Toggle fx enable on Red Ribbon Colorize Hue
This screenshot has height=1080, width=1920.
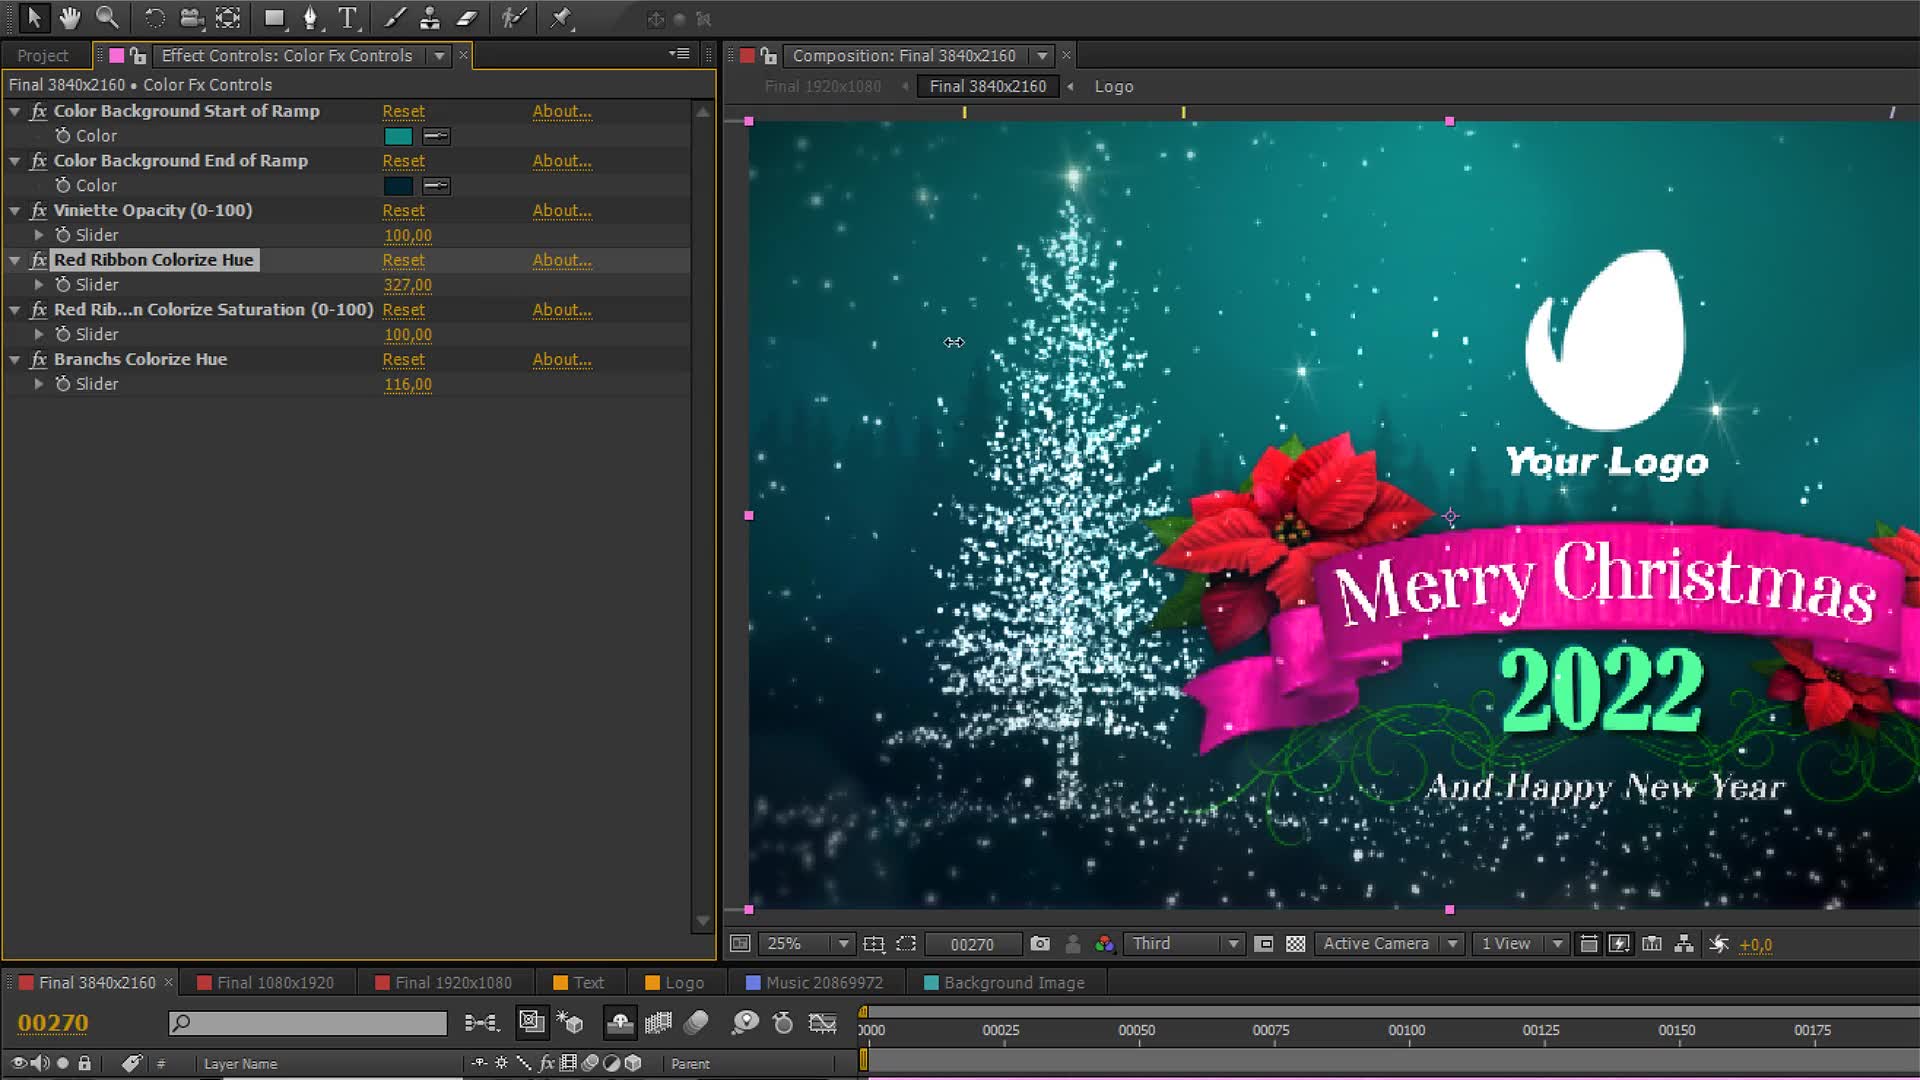38,260
